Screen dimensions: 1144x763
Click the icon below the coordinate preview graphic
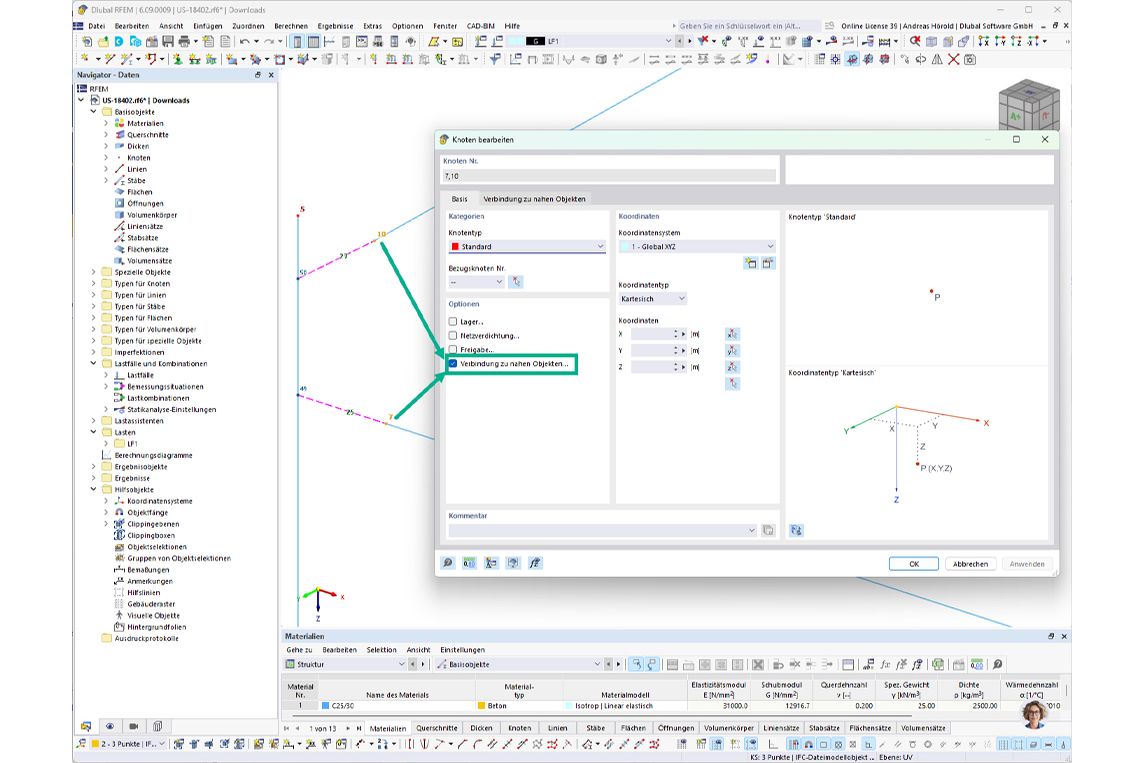tap(796, 530)
